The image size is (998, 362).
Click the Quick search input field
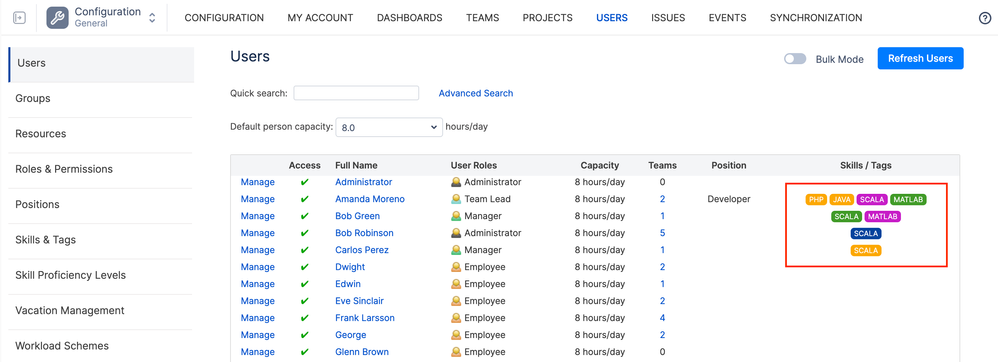[356, 93]
